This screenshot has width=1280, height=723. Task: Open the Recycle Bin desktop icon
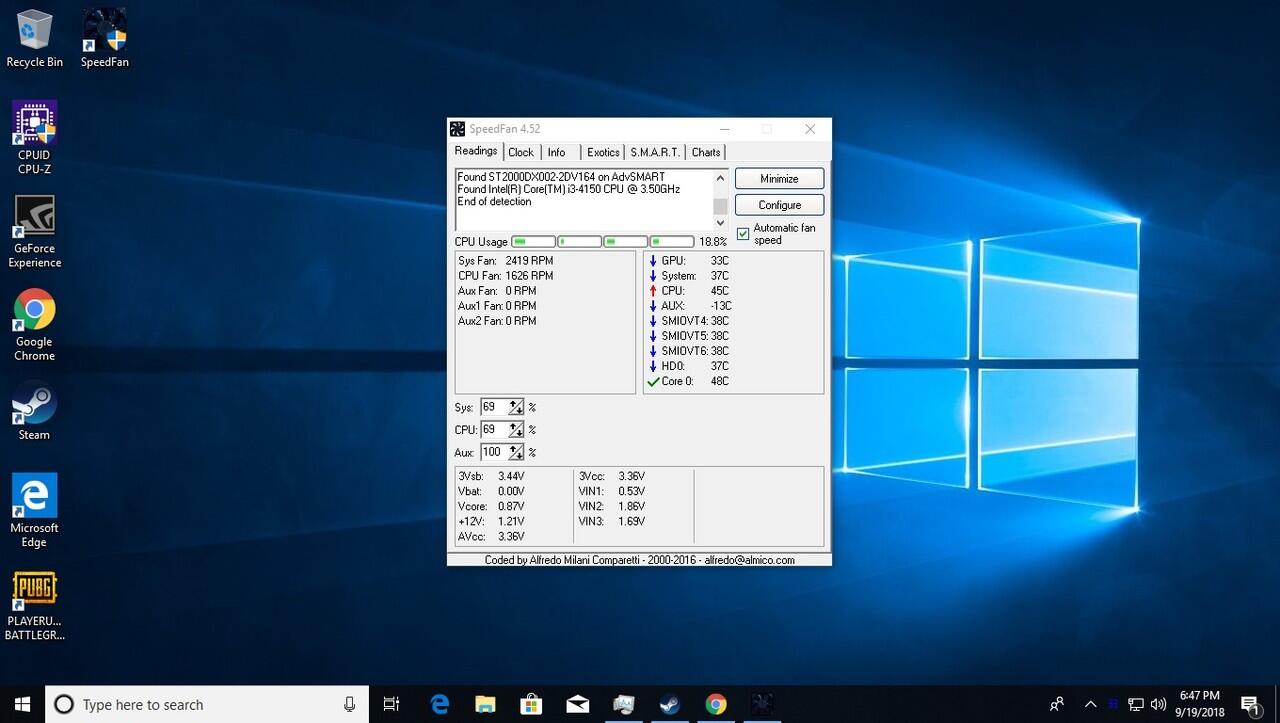[x=34, y=39]
